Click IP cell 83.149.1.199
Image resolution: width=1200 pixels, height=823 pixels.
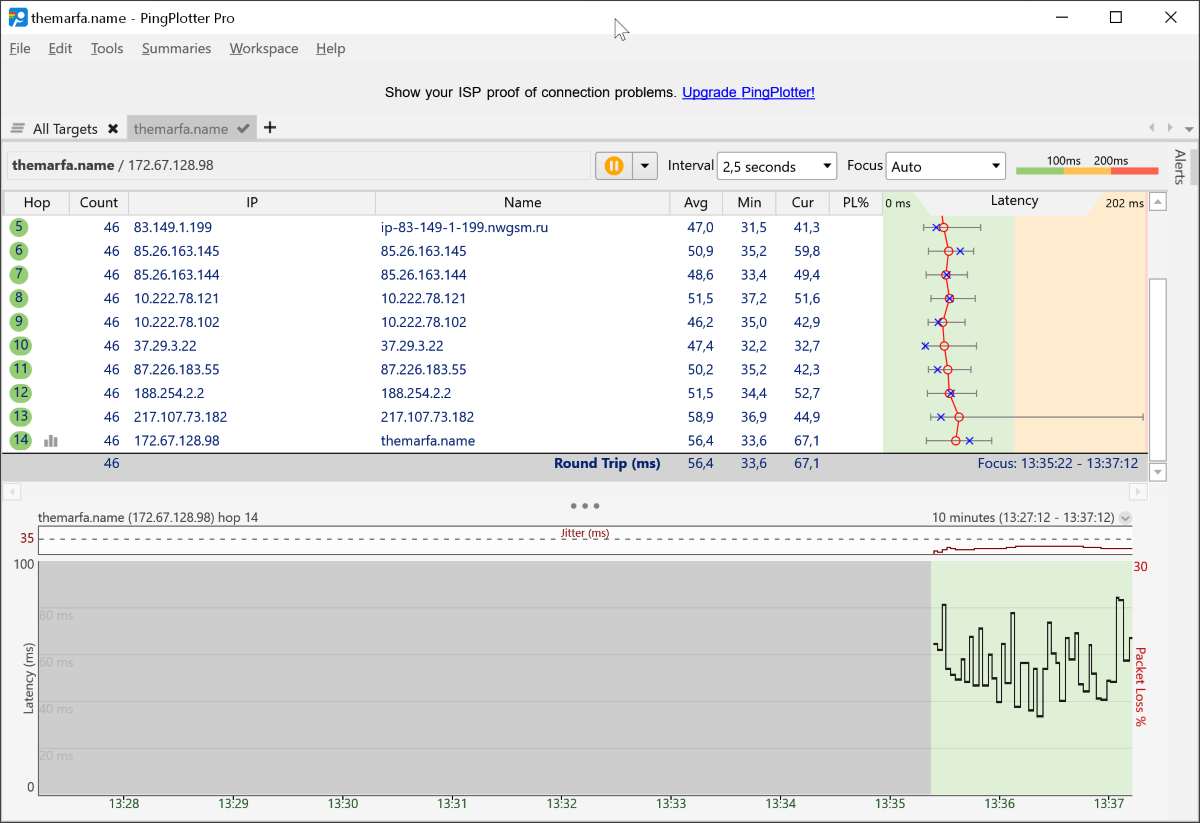click(x=172, y=228)
